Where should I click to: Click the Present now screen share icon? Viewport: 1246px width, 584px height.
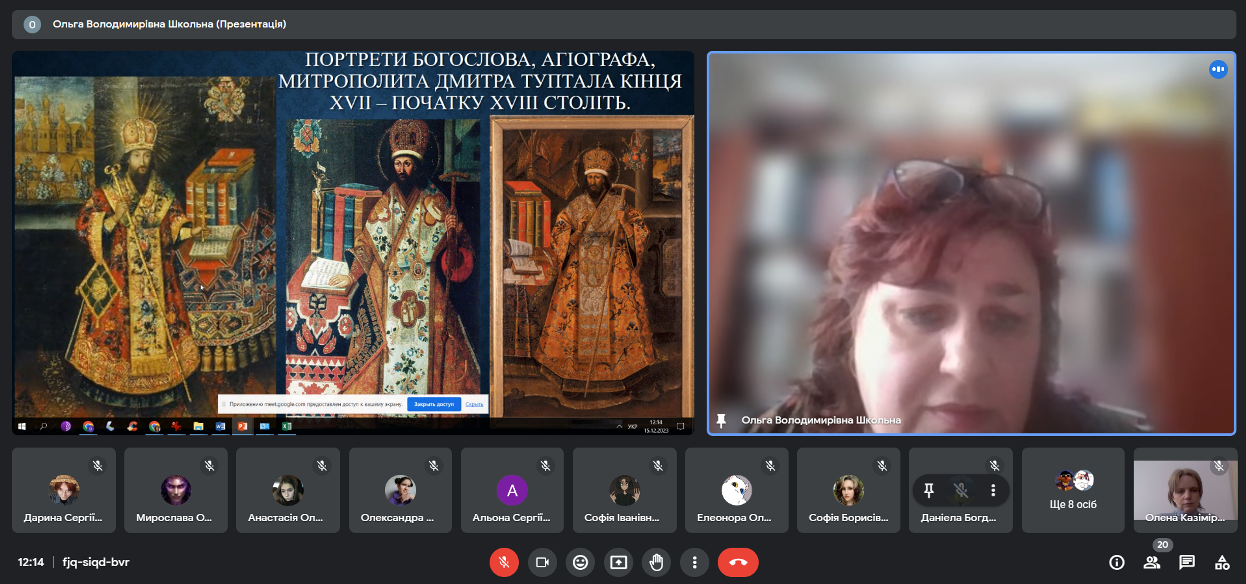click(618, 562)
